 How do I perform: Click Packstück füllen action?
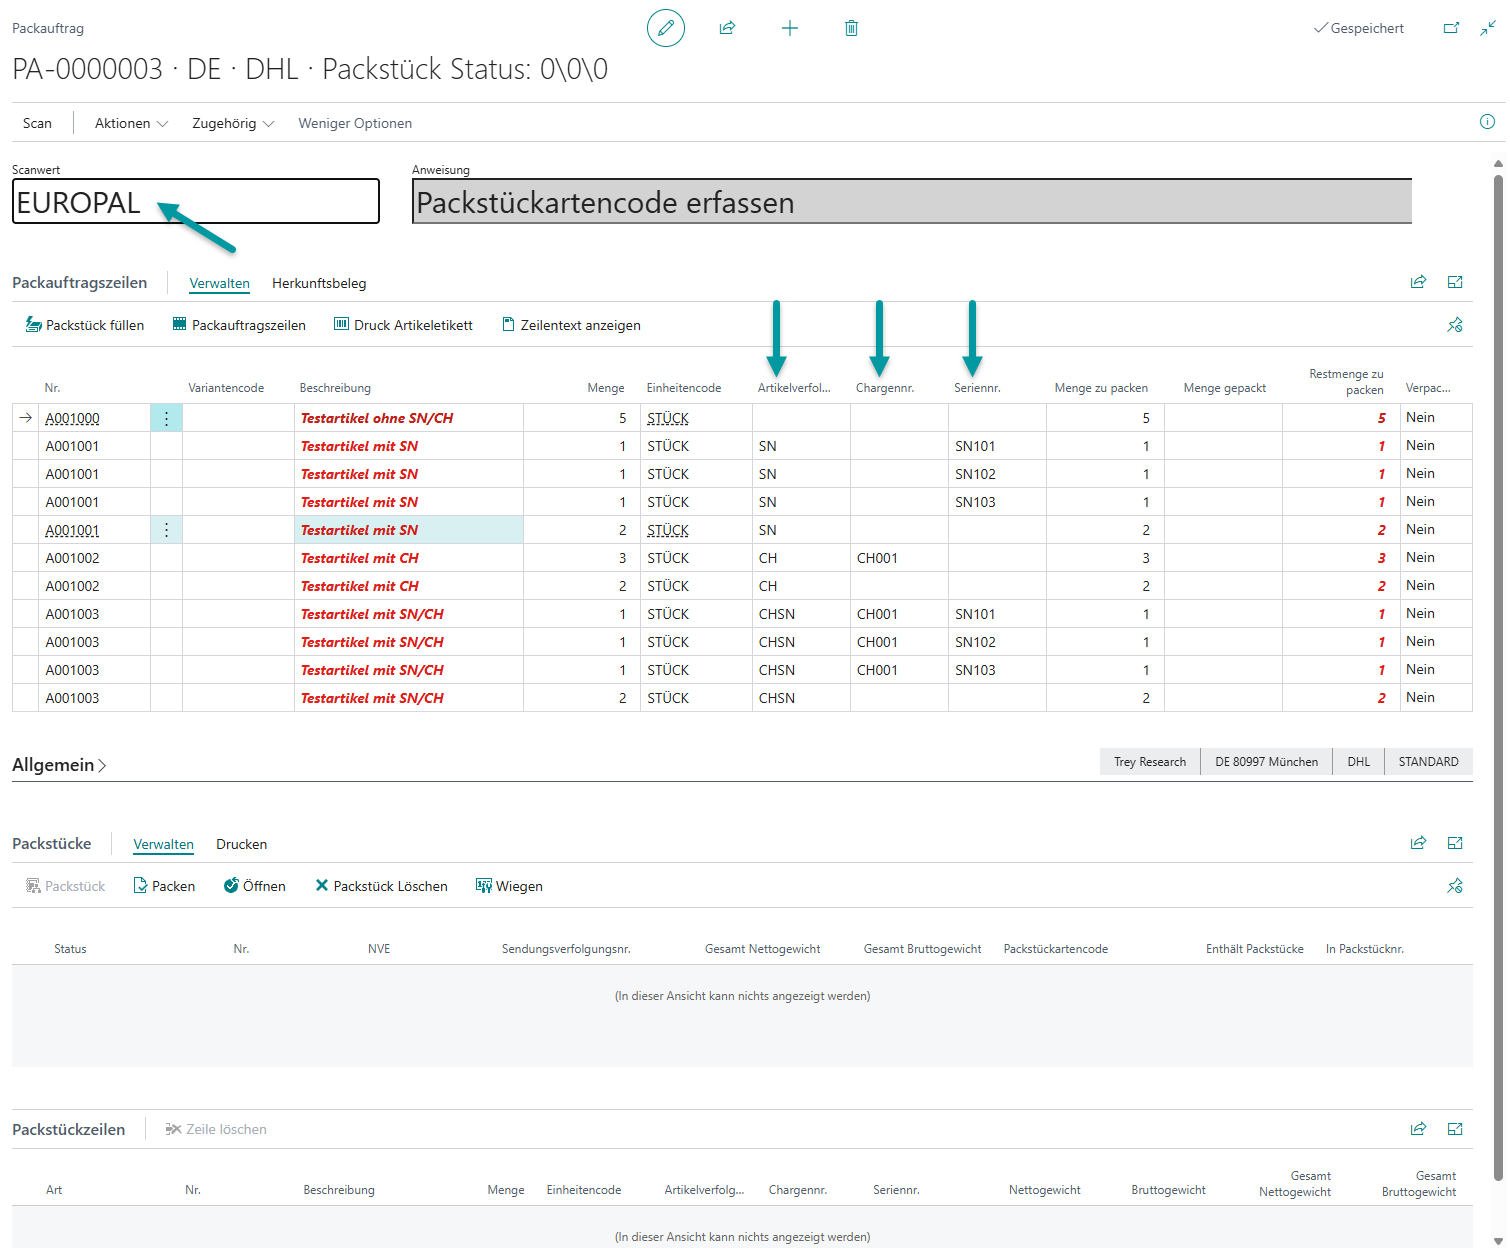tap(85, 325)
